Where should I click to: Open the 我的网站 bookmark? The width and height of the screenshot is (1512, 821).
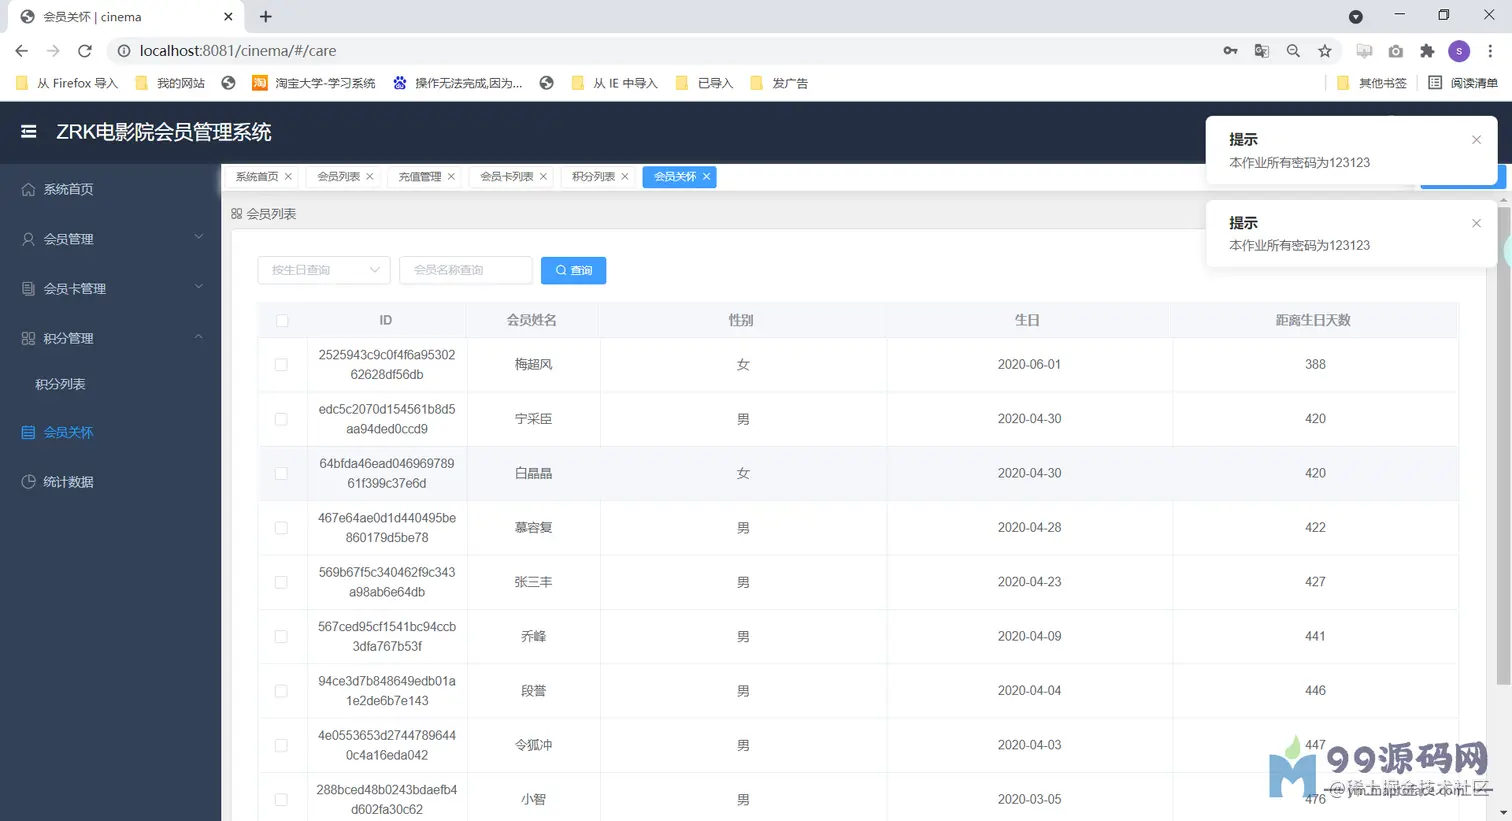[170, 83]
